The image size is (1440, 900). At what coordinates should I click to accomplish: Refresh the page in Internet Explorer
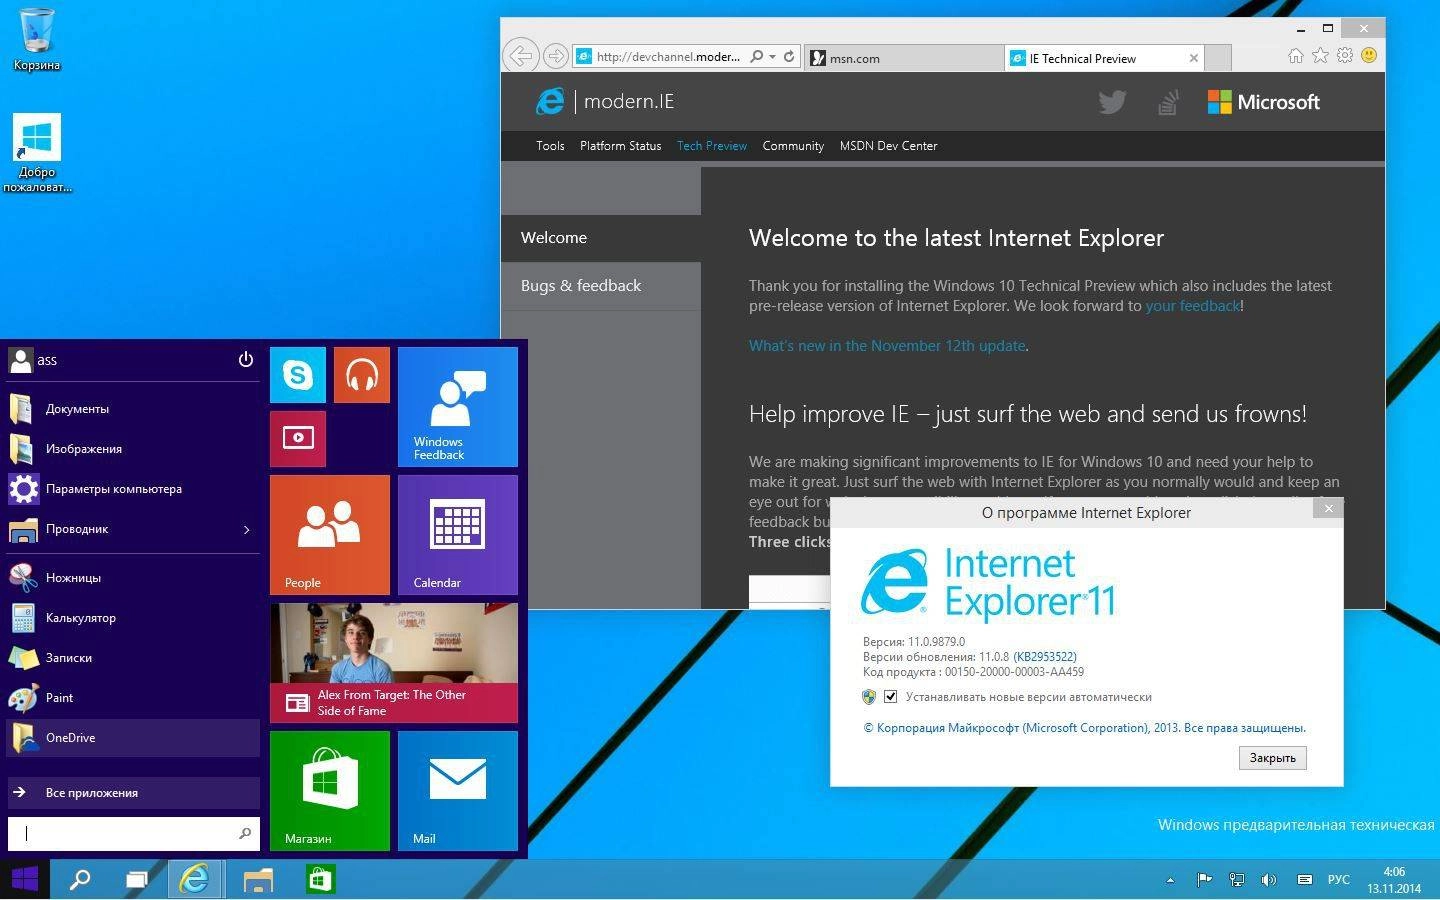pyautogui.click(x=789, y=57)
